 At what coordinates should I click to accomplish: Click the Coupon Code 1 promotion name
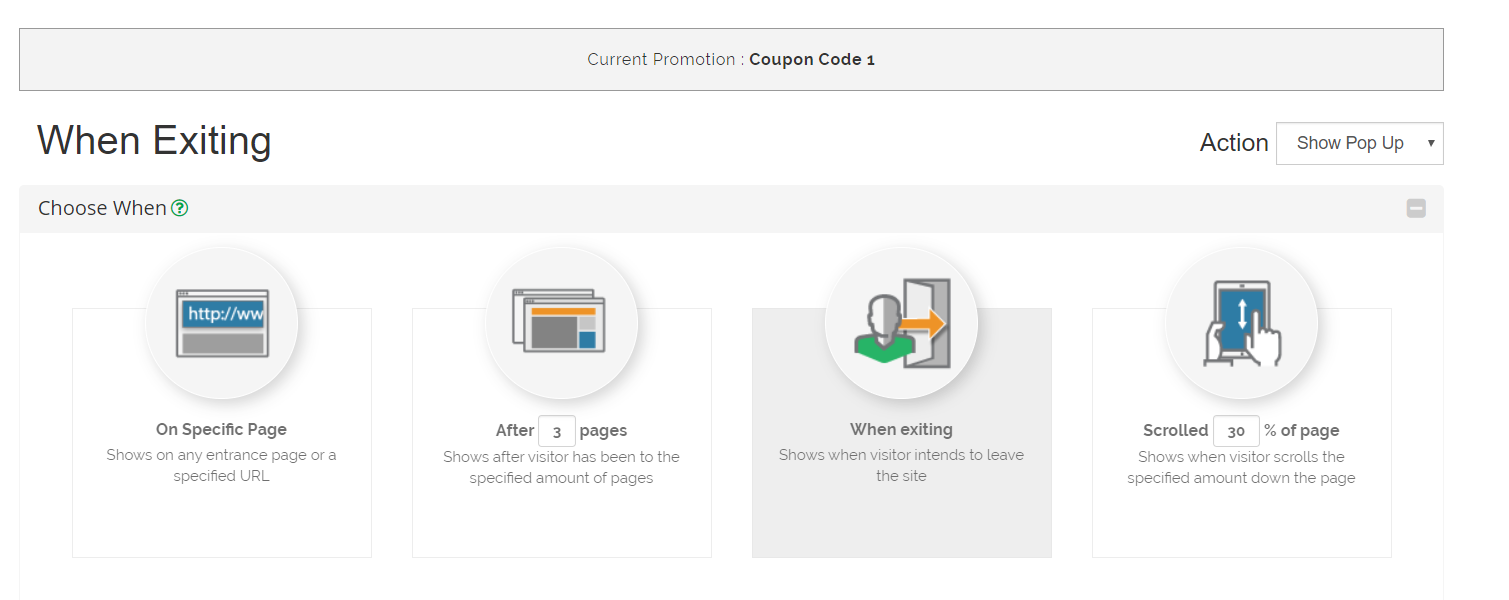(x=812, y=59)
